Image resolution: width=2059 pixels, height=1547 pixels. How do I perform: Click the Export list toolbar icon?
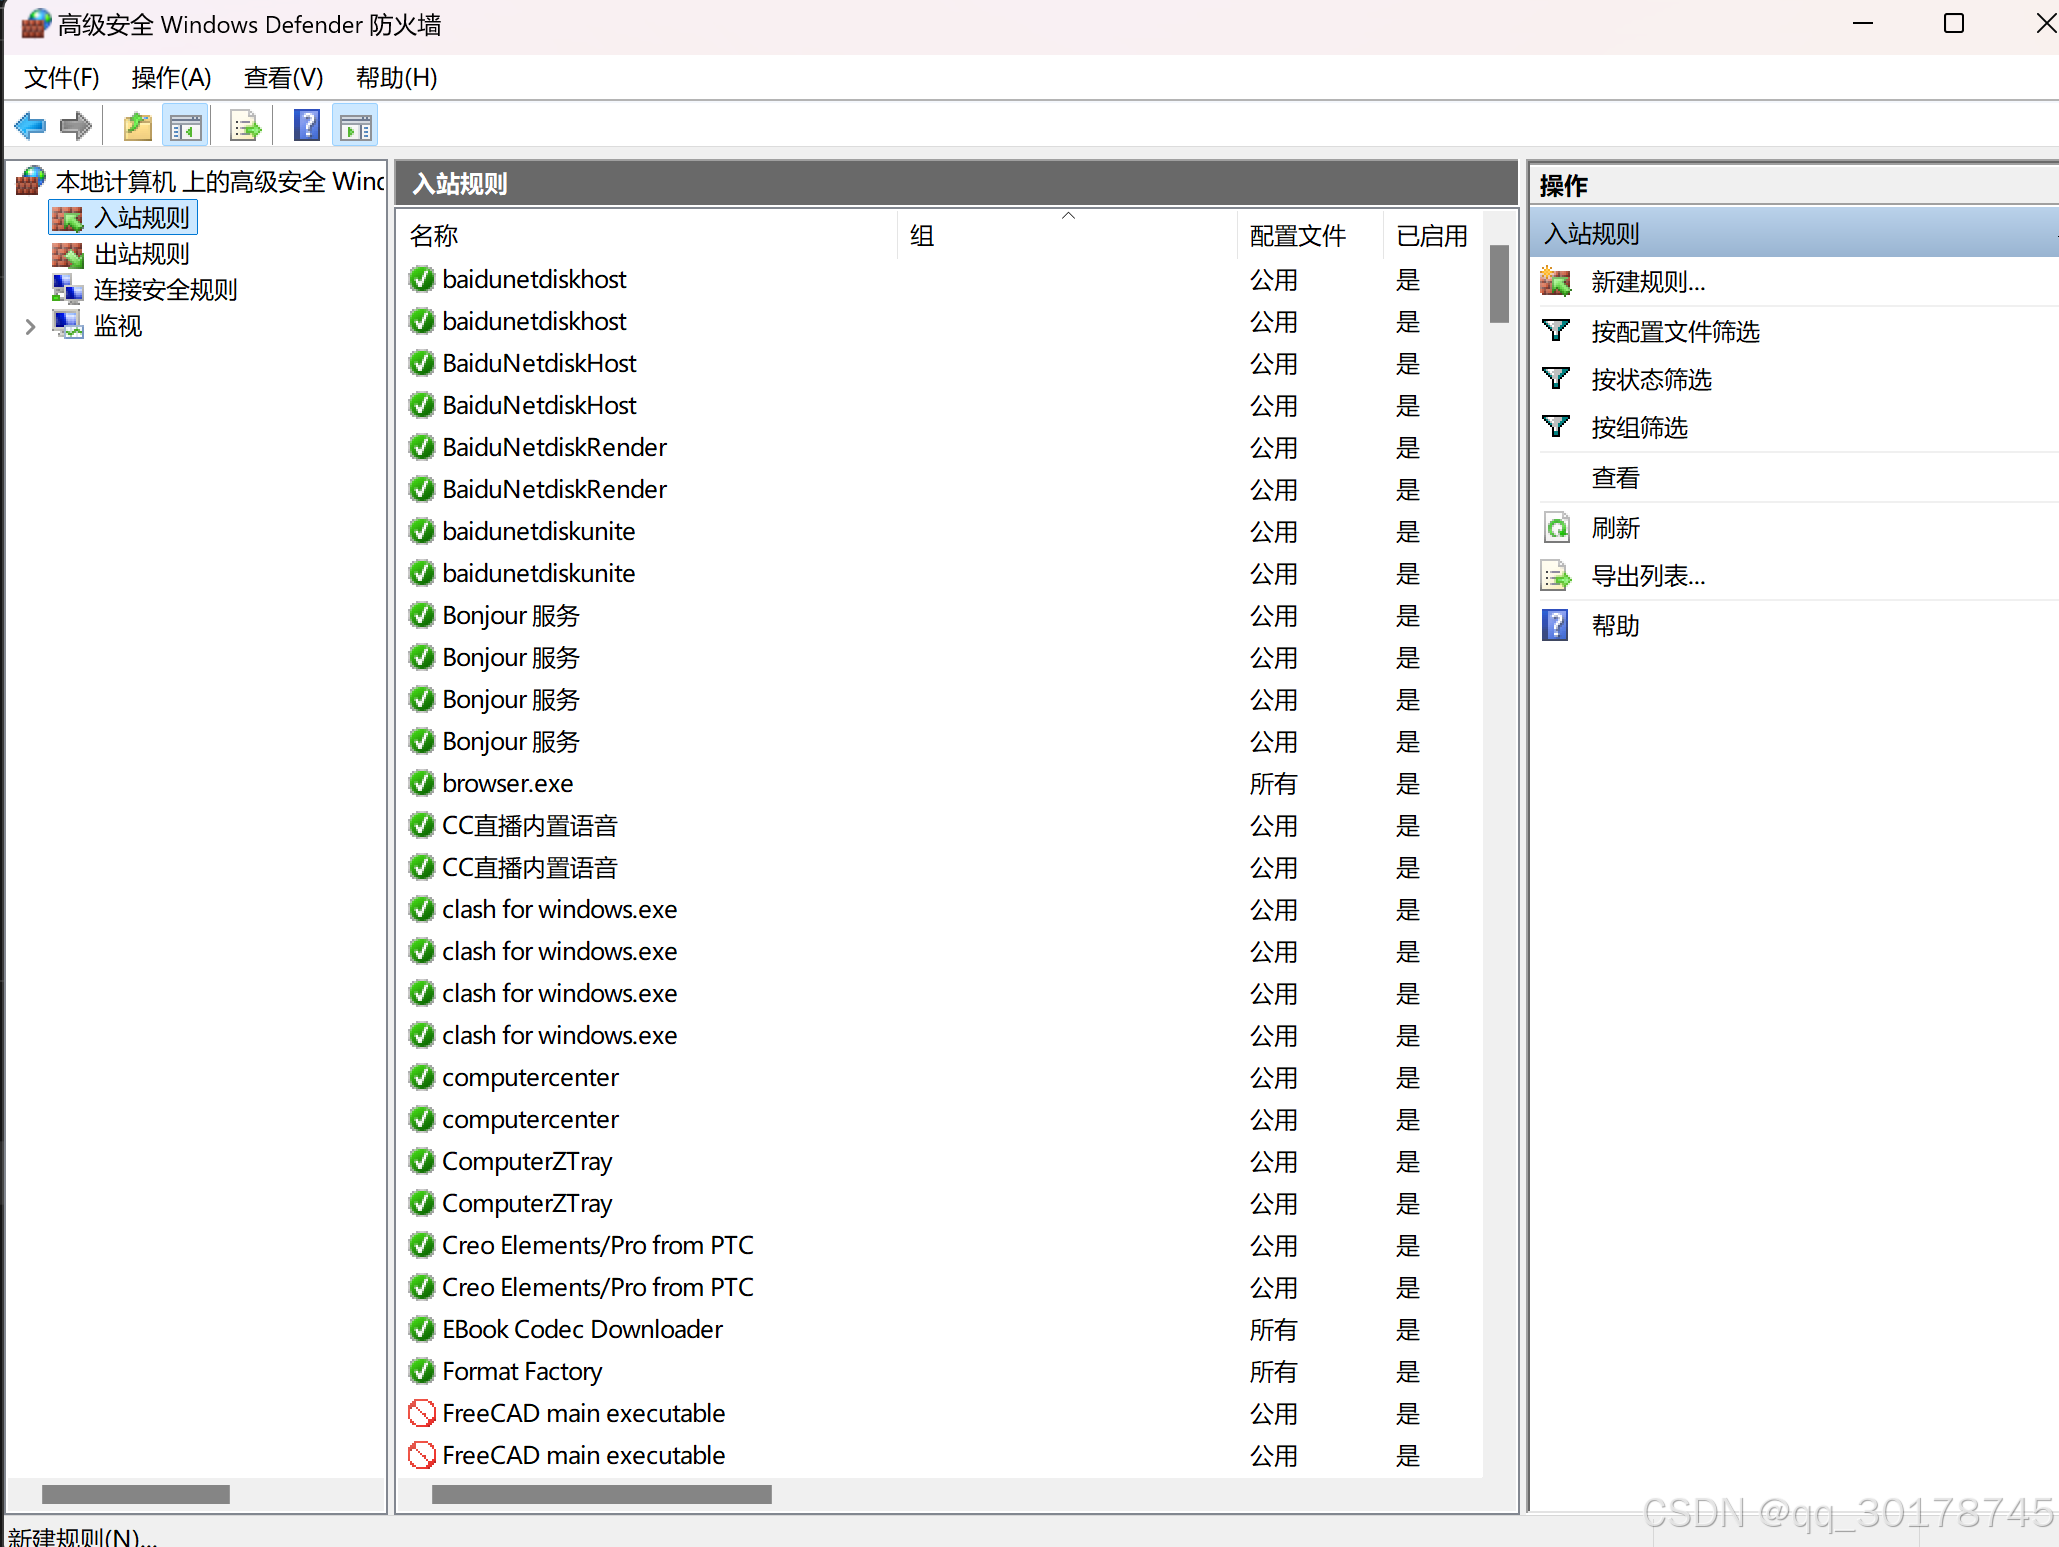tap(245, 126)
